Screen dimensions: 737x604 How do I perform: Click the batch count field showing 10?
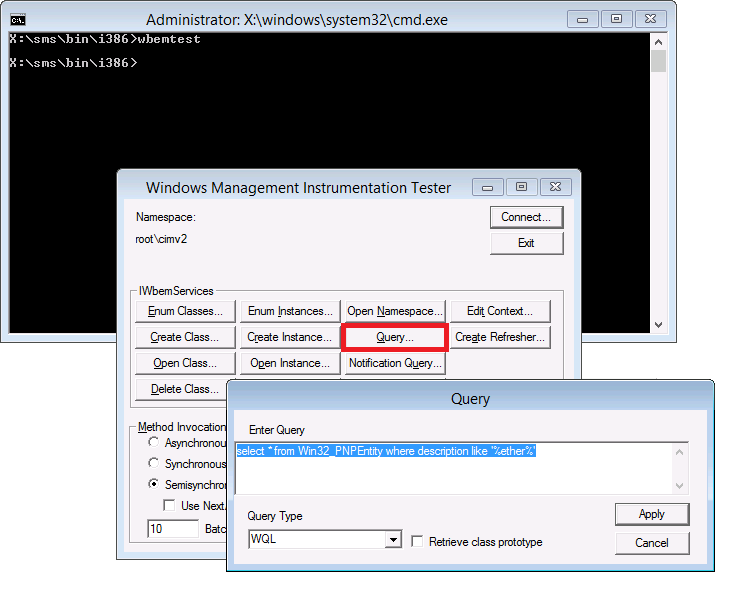pos(173,529)
